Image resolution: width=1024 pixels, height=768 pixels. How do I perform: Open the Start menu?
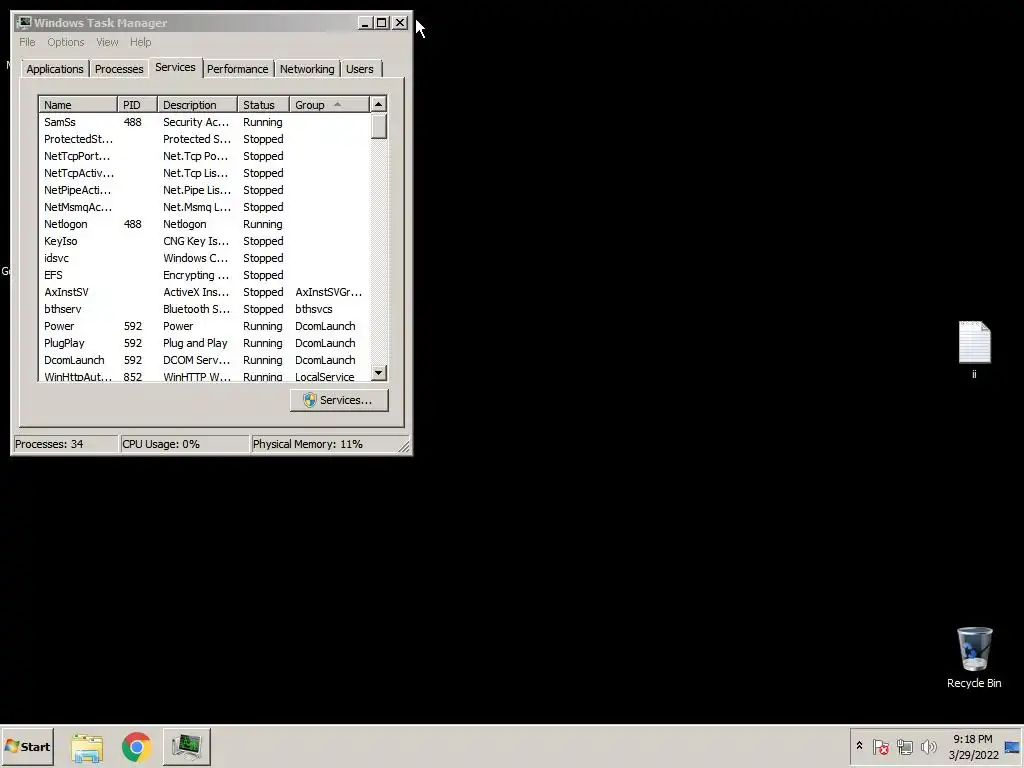point(27,746)
